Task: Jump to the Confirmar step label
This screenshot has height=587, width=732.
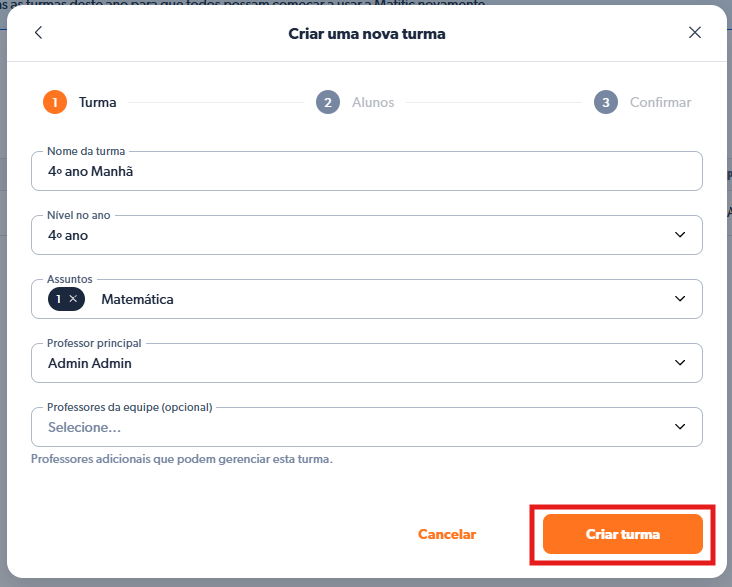Action: (x=660, y=102)
